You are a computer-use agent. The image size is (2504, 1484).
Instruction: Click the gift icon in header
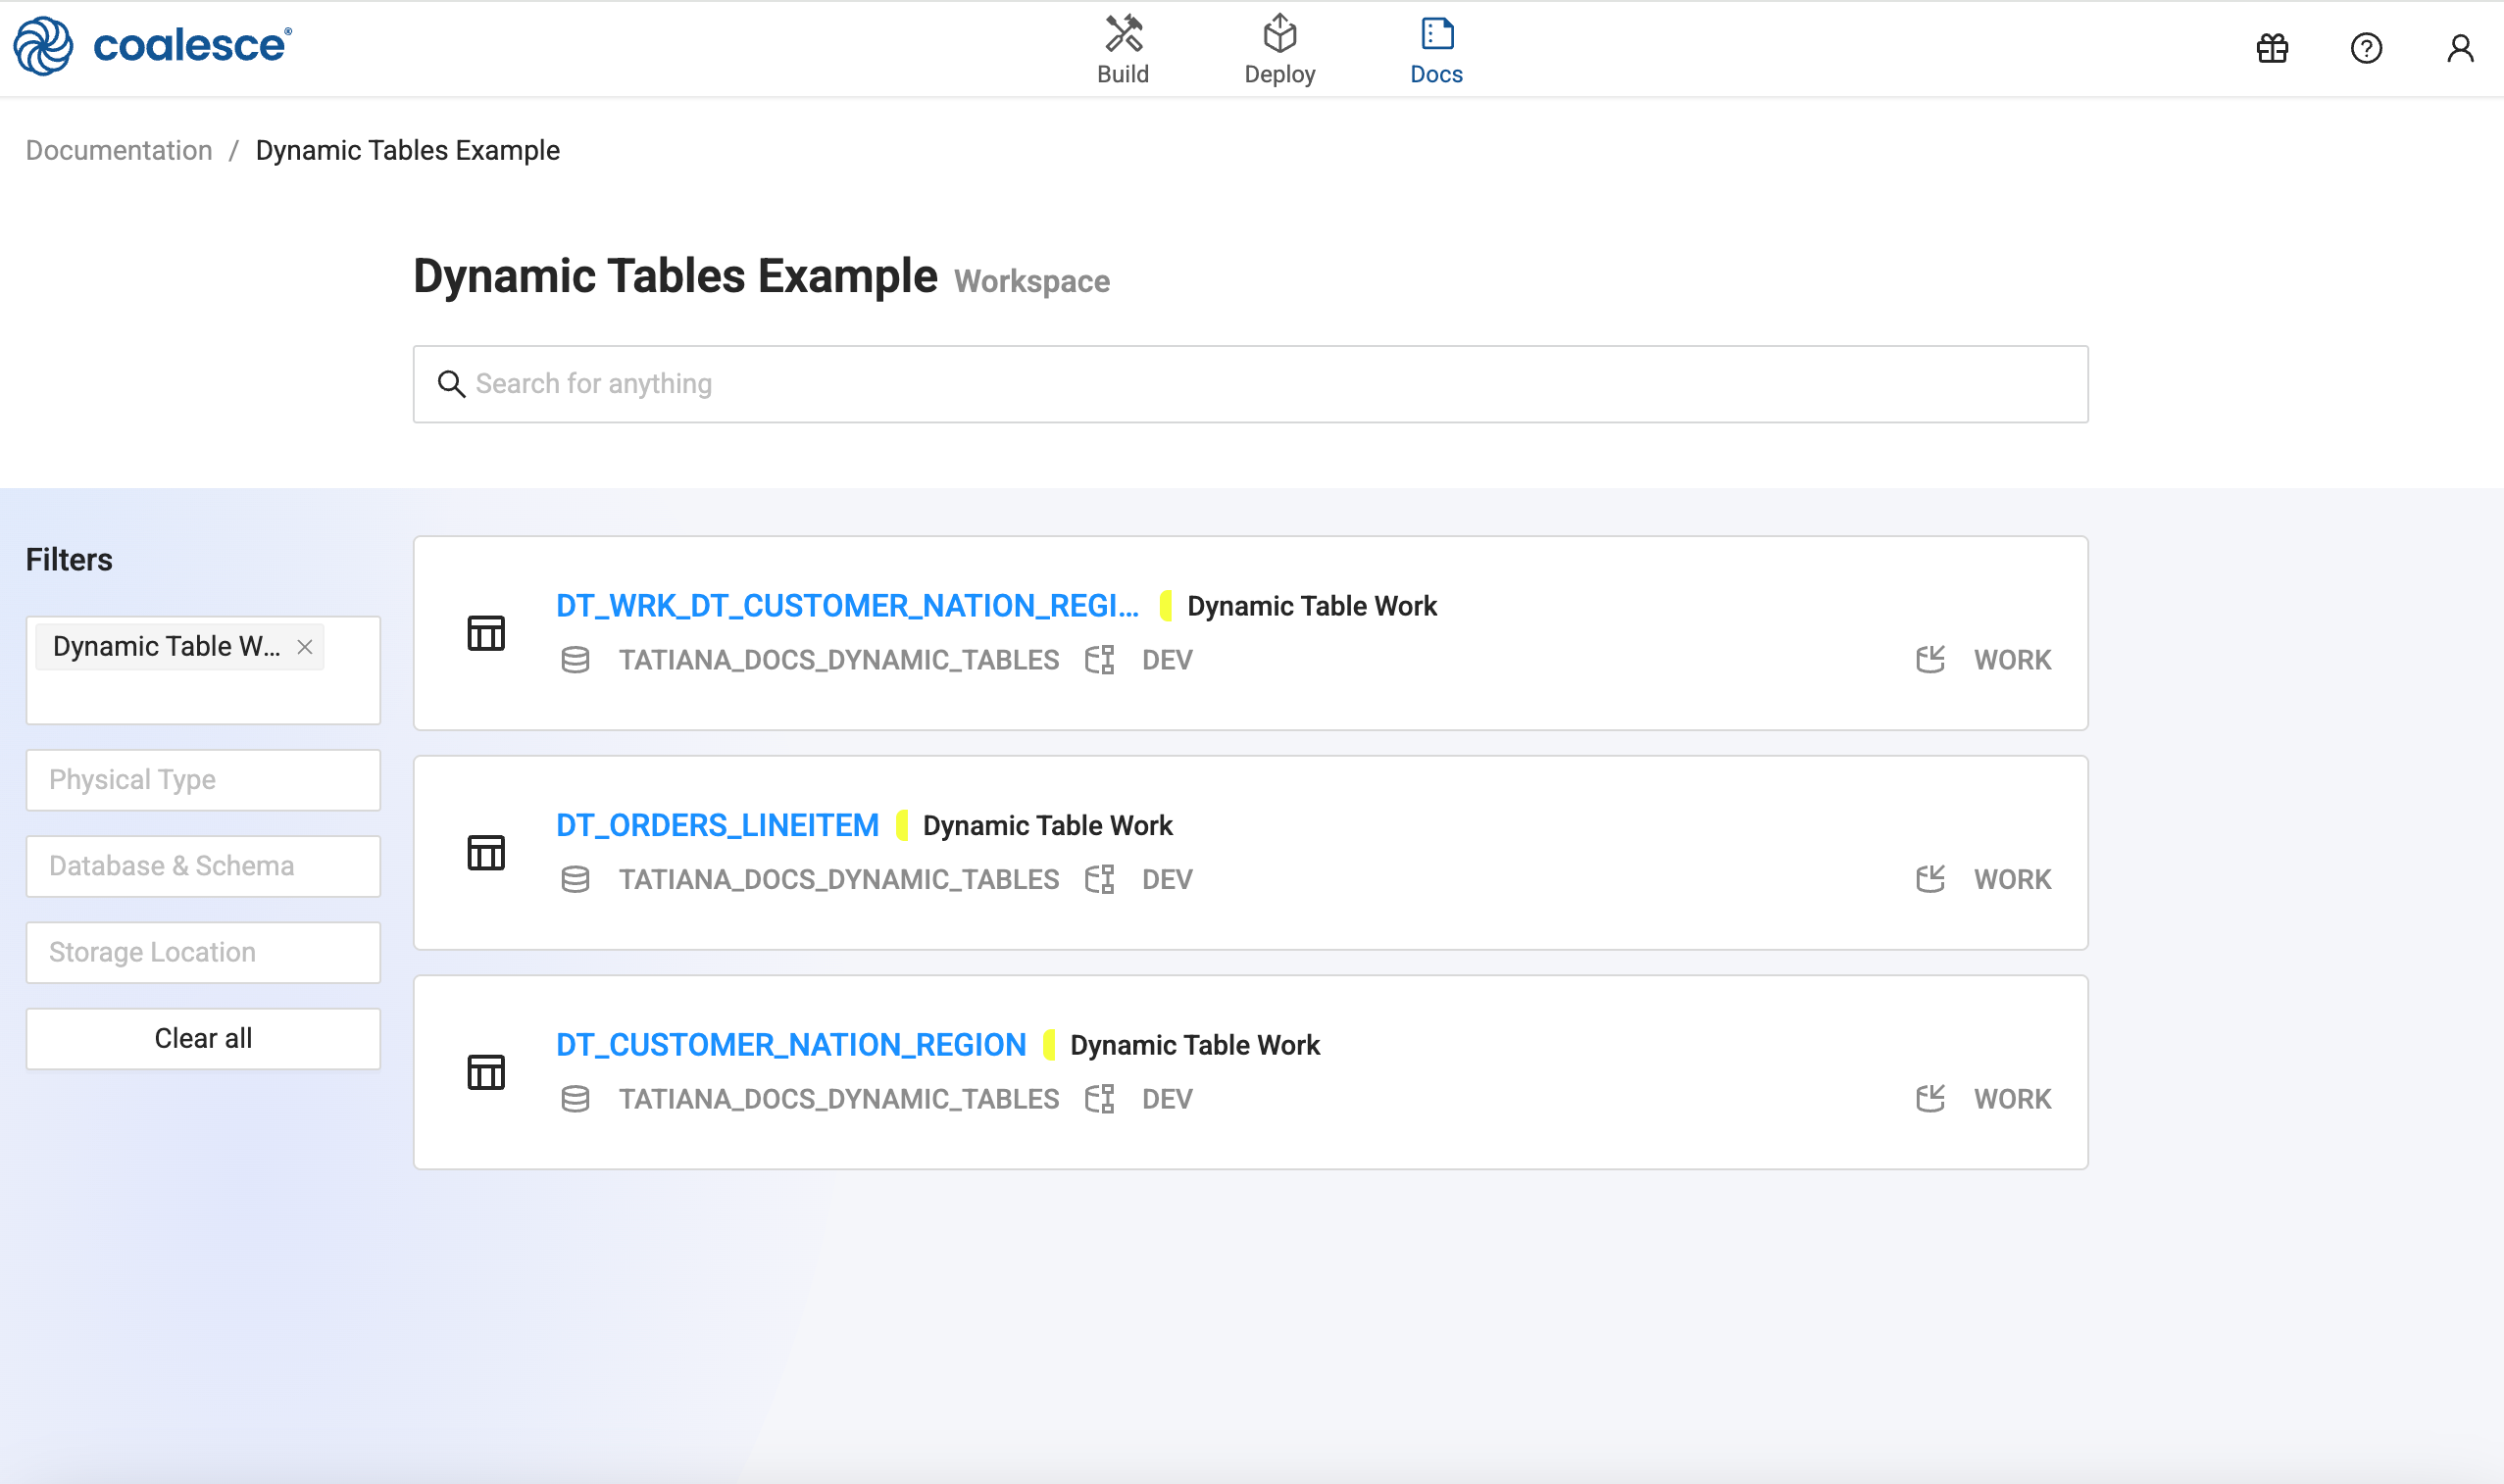[x=2272, y=48]
